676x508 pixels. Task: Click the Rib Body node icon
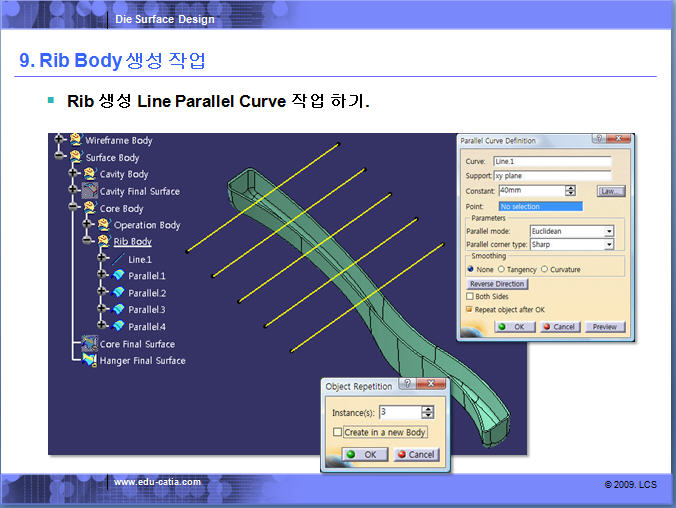104,242
